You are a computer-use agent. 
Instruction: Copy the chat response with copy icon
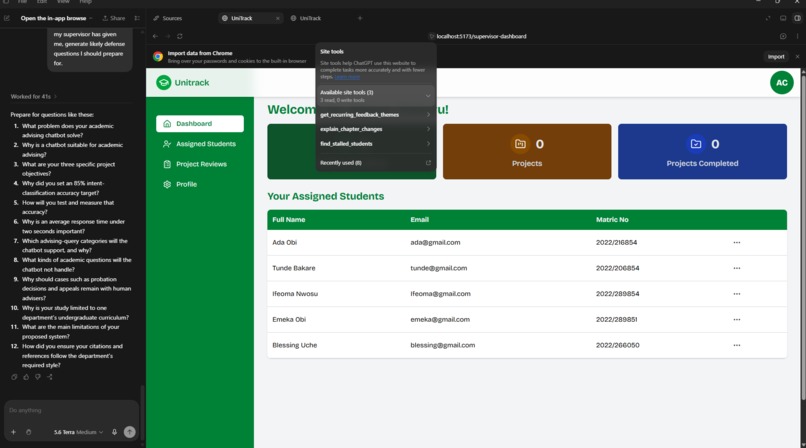14,377
